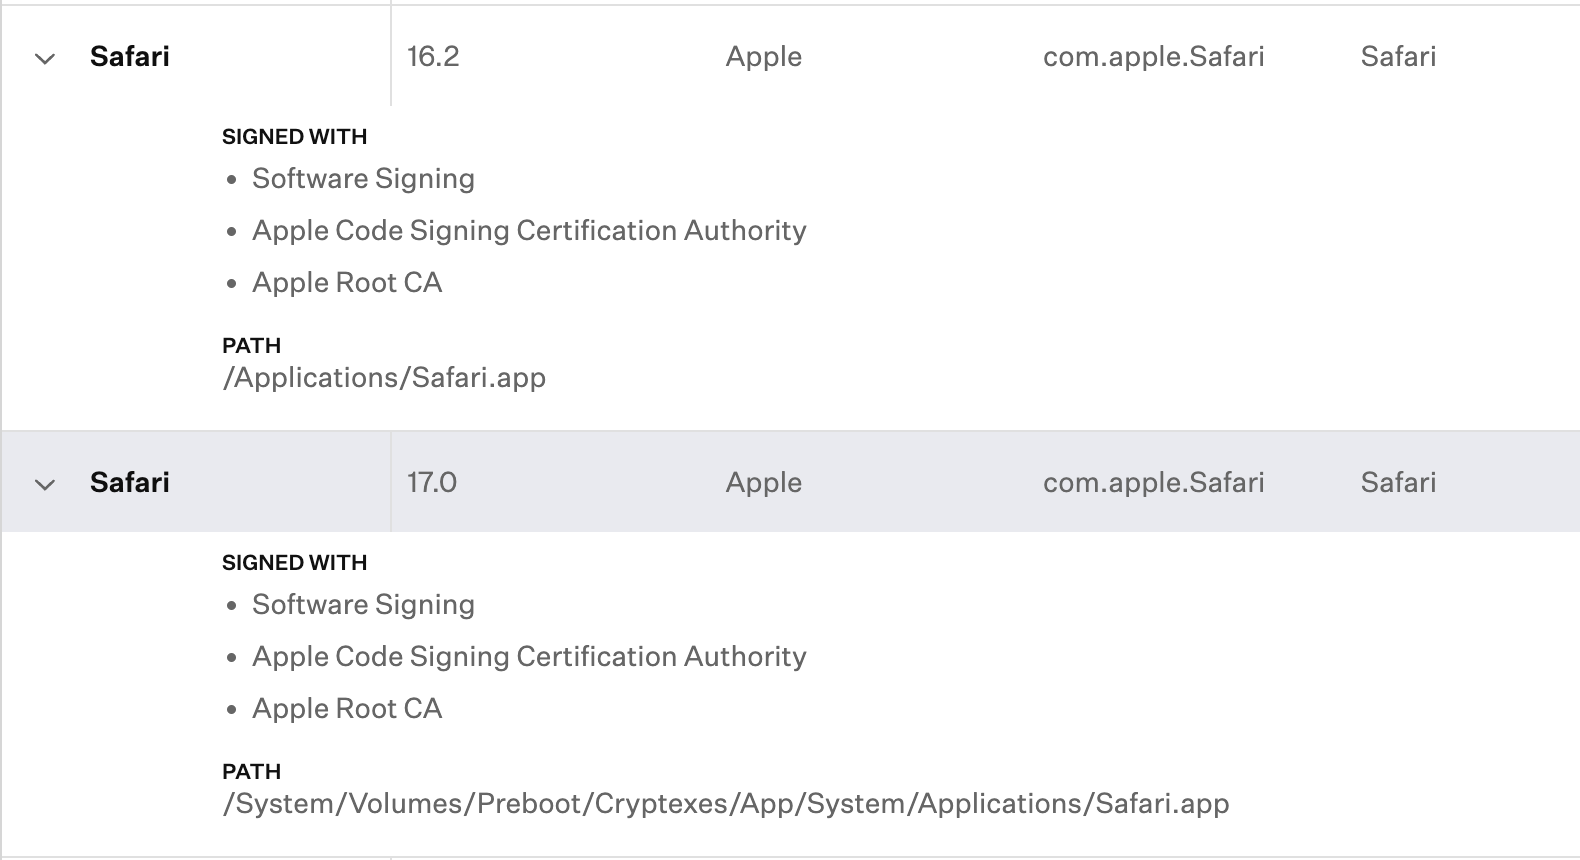Click com.apple.Safari identifier in the 17.0 row
Image resolution: width=1580 pixels, height=860 pixels.
pyautogui.click(x=1153, y=483)
